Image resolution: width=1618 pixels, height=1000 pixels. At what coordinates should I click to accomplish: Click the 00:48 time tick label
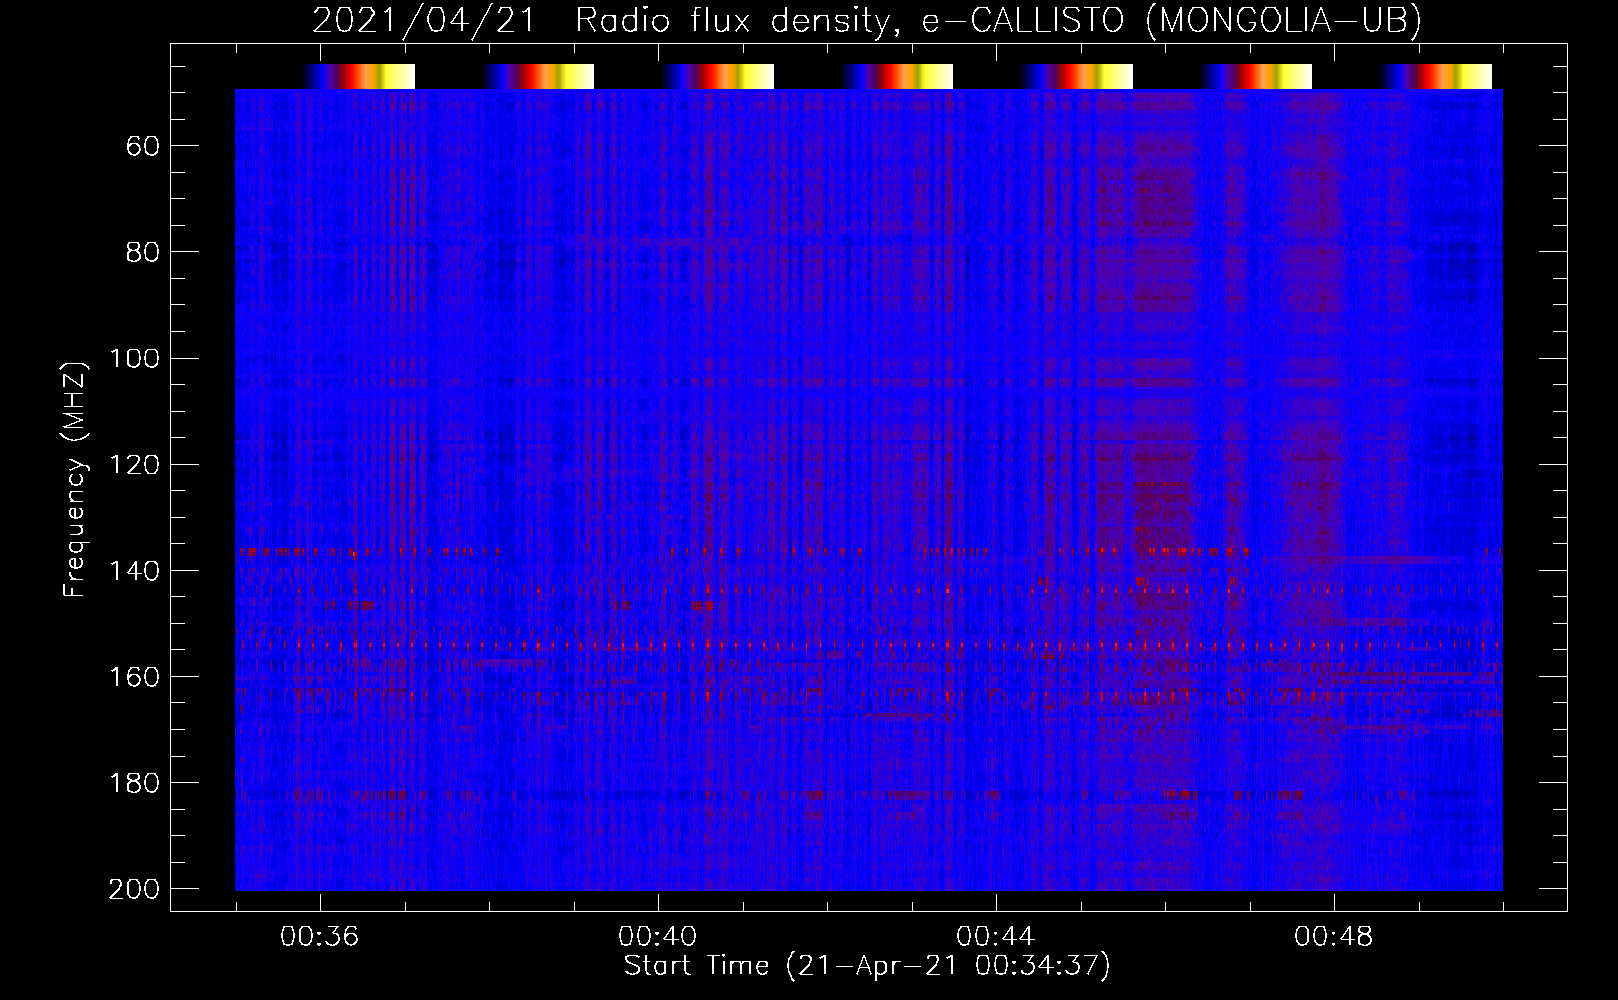click(x=1334, y=937)
